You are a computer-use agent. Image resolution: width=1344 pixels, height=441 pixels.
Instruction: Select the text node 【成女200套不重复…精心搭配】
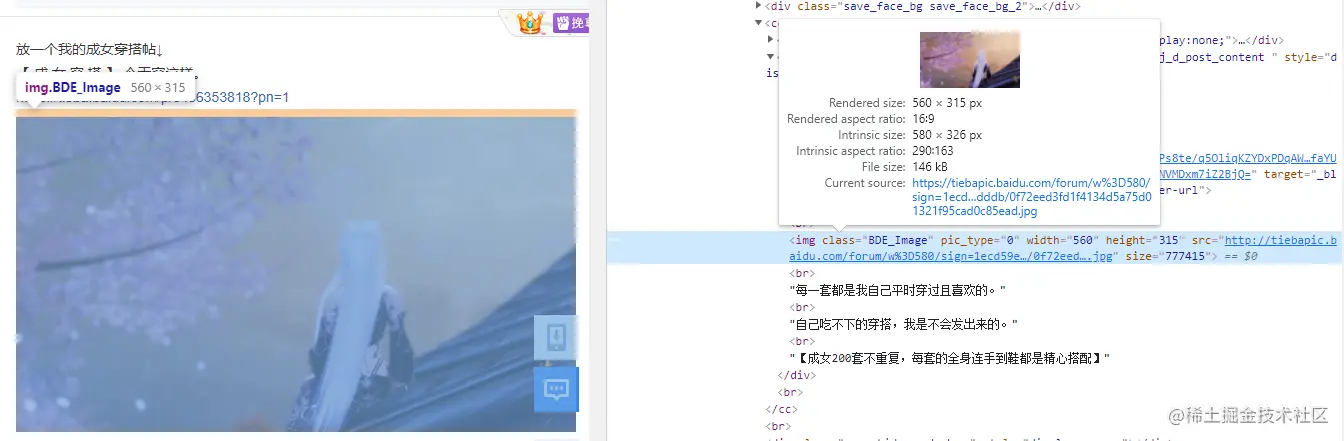(950, 358)
